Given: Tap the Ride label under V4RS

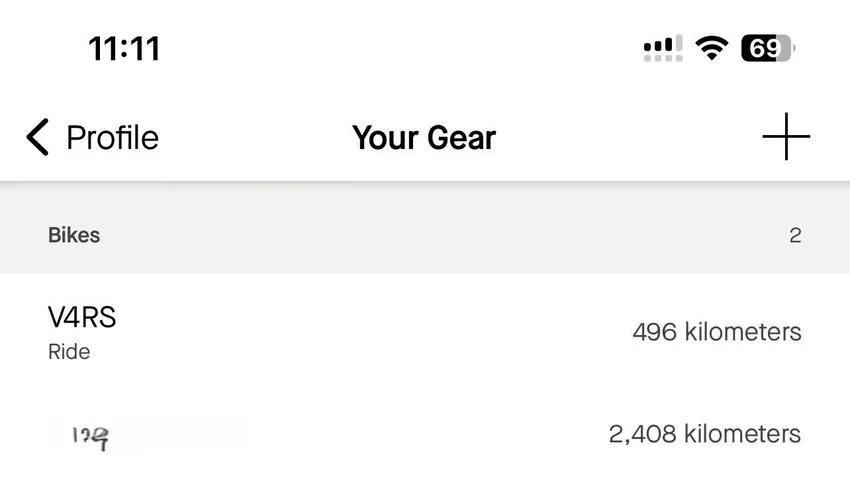Looking at the screenshot, I should point(69,351).
